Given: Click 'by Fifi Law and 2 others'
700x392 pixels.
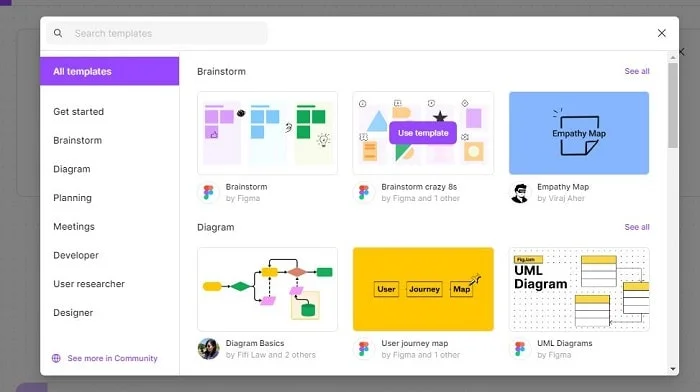Looking at the screenshot, I should (x=271, y=355).
